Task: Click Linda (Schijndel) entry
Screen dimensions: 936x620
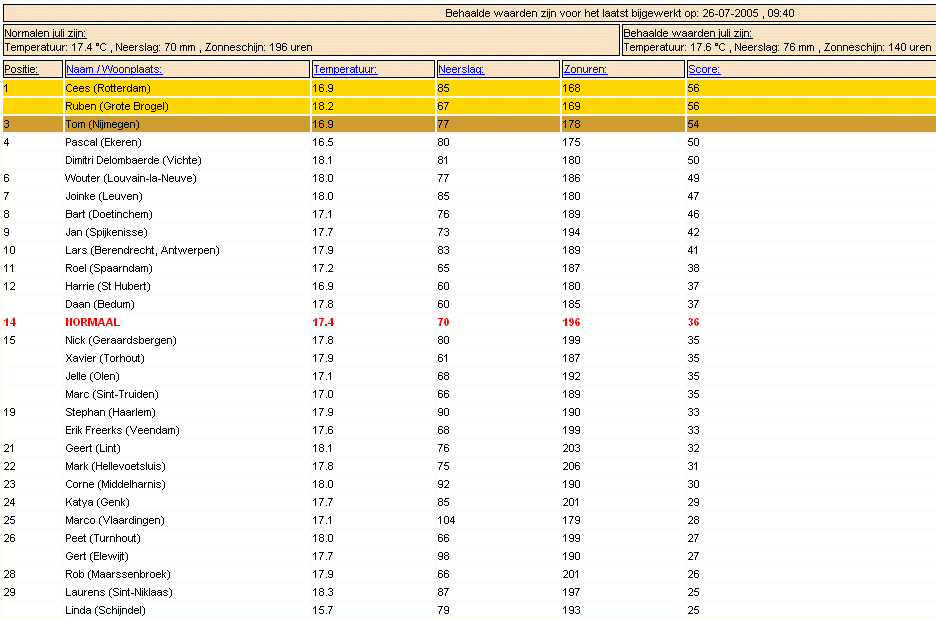Action: [105, 610]
